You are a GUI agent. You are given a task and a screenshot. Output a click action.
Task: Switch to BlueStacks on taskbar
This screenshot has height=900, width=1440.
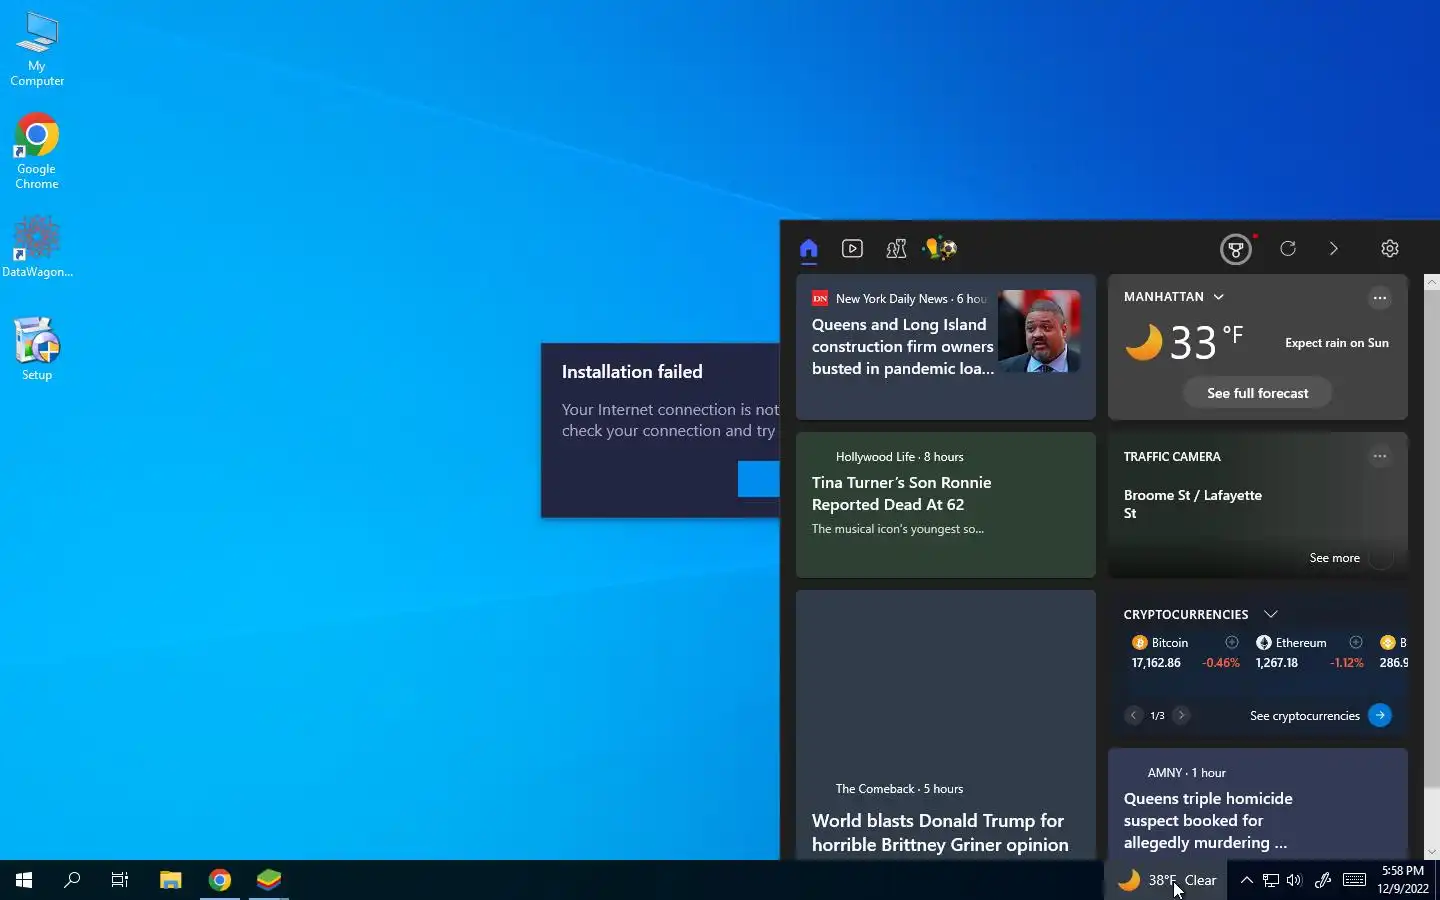269,880
